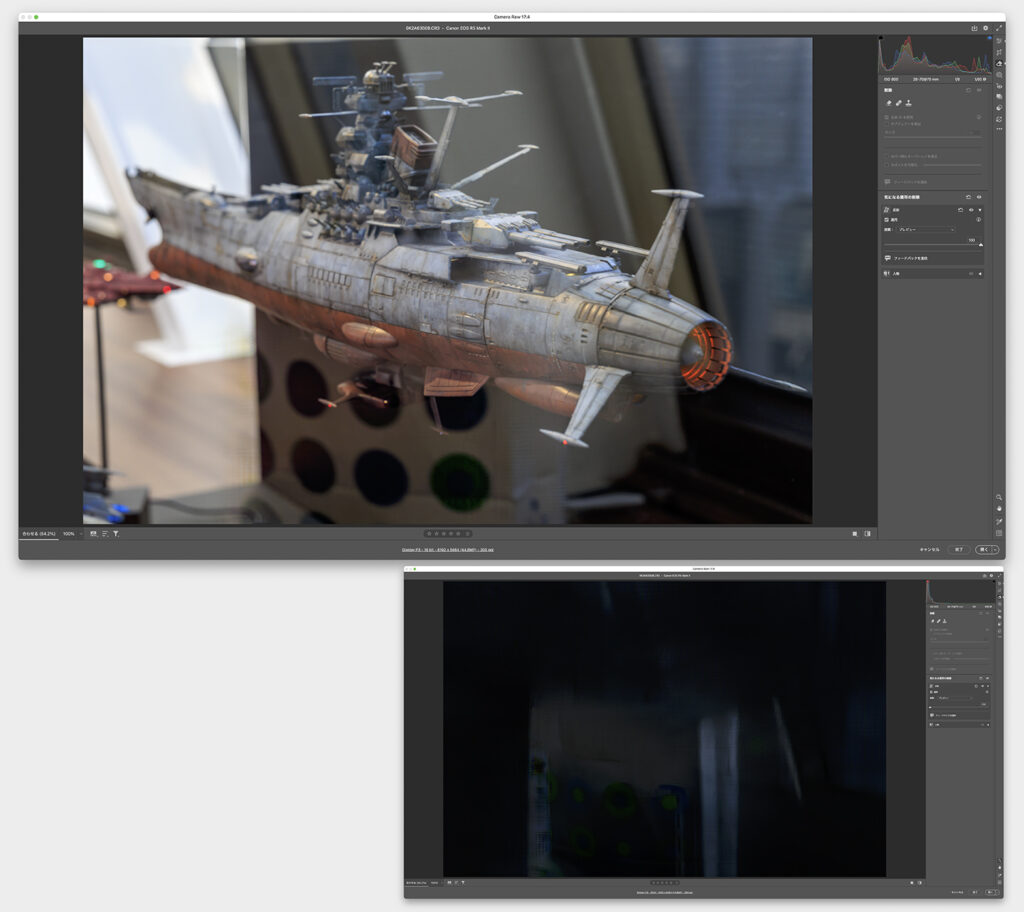The width and height of the screenshot is (1024, 912).
Task: Click the キャンセル cancel button
Action: [x=929, y=549]
